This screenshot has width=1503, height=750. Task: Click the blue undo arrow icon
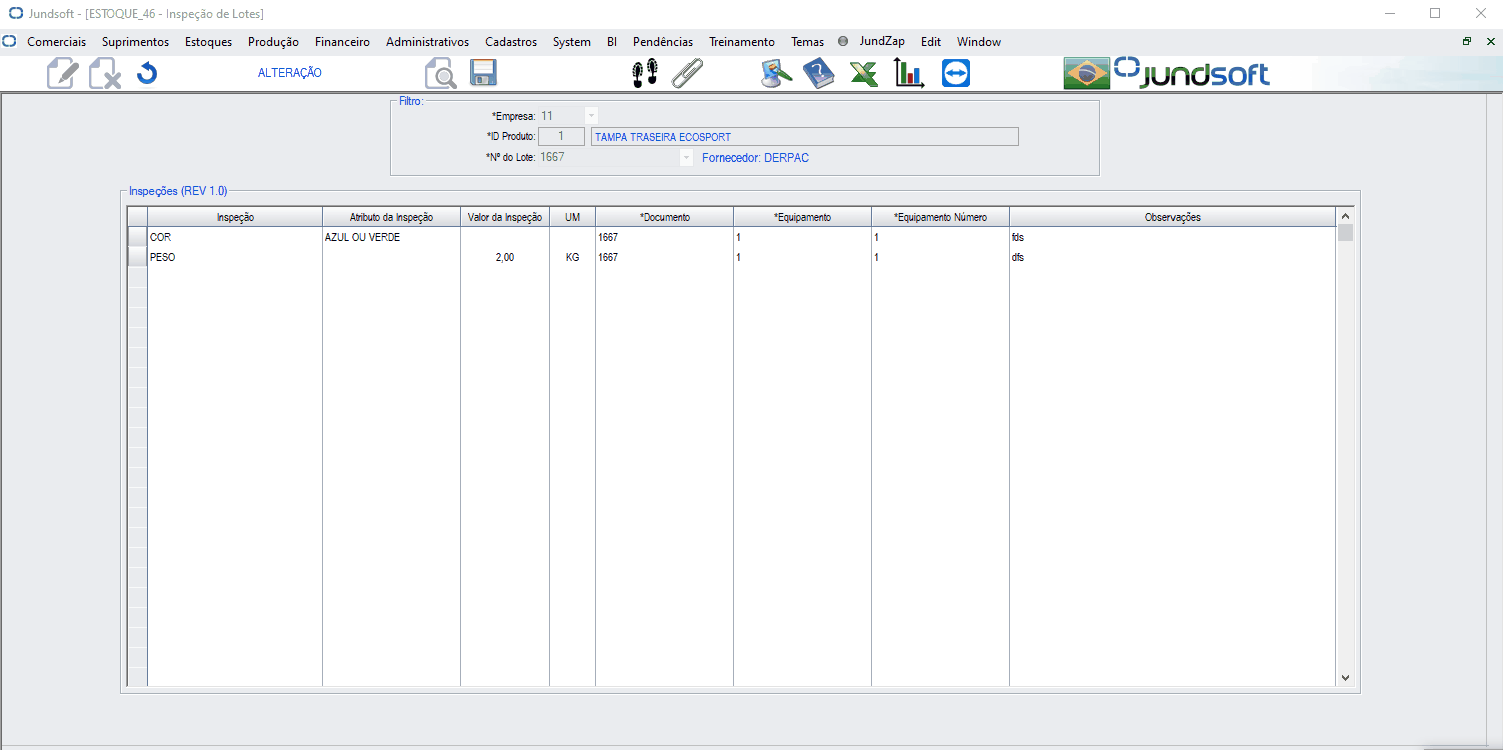(147, 74)
